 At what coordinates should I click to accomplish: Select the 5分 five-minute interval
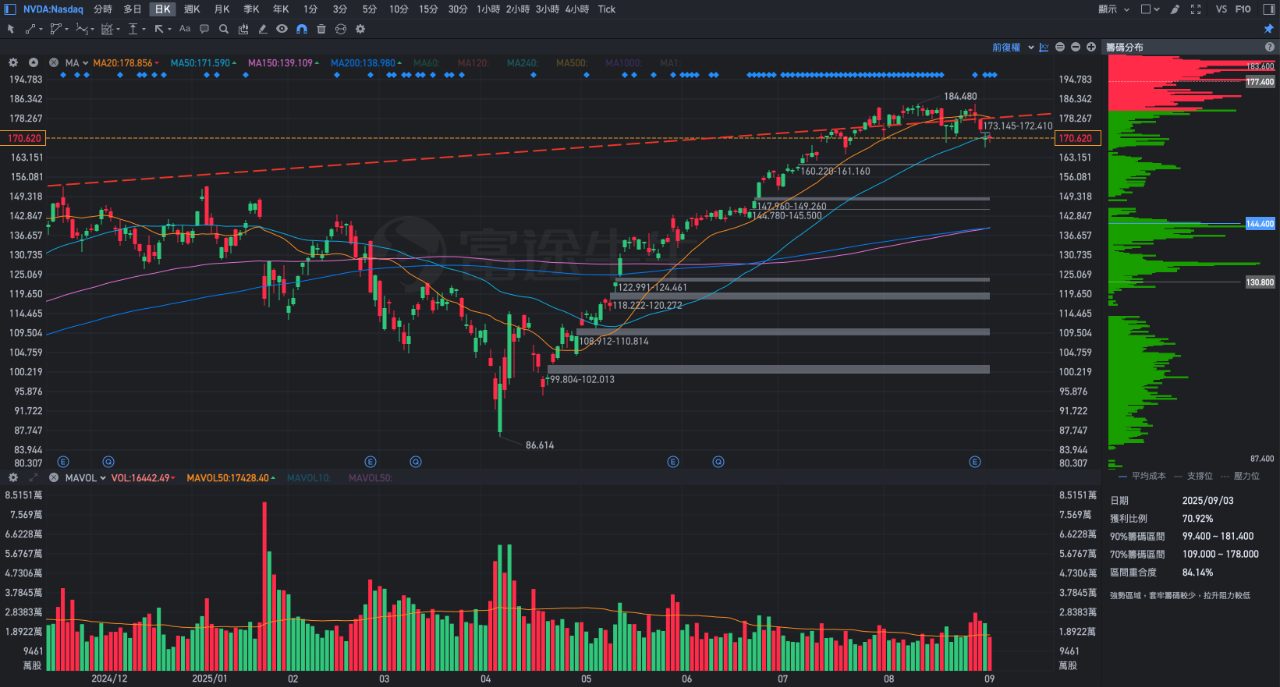point(370,9)
